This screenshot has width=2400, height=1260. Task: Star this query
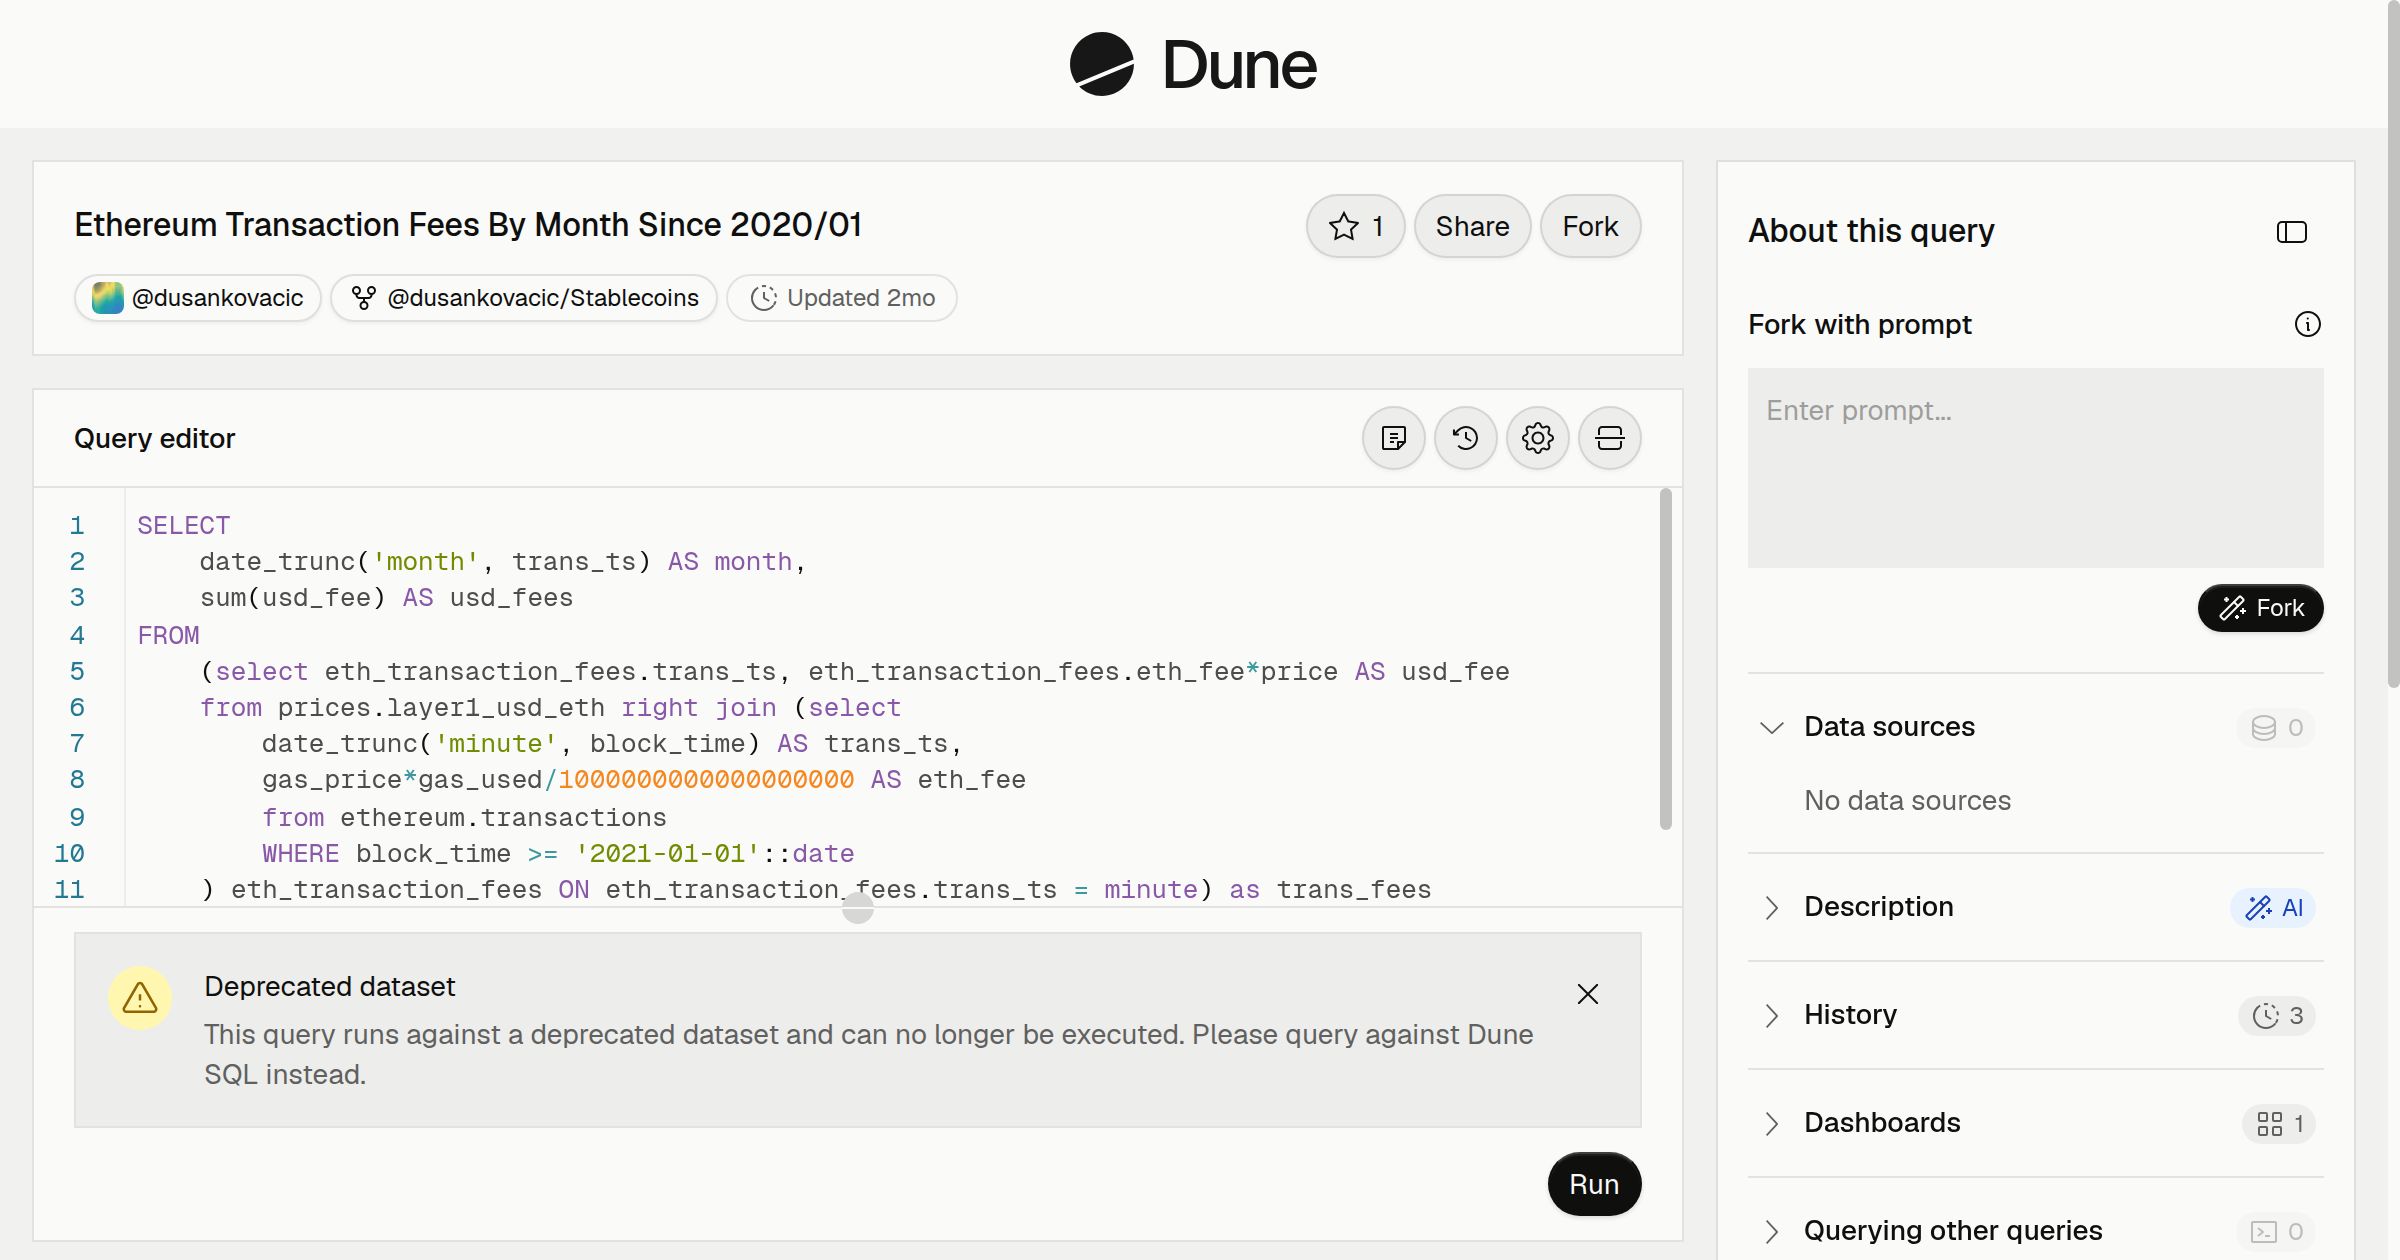[x=1355, y=226]
